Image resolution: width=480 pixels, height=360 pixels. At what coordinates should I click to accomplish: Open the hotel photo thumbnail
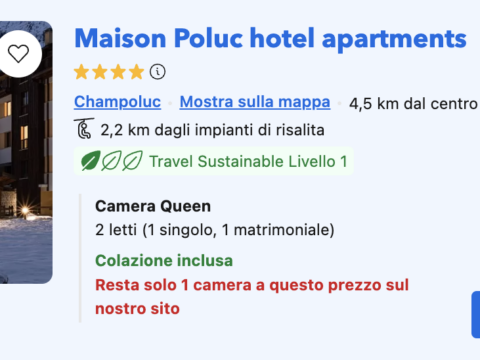(x=26, y=152)
